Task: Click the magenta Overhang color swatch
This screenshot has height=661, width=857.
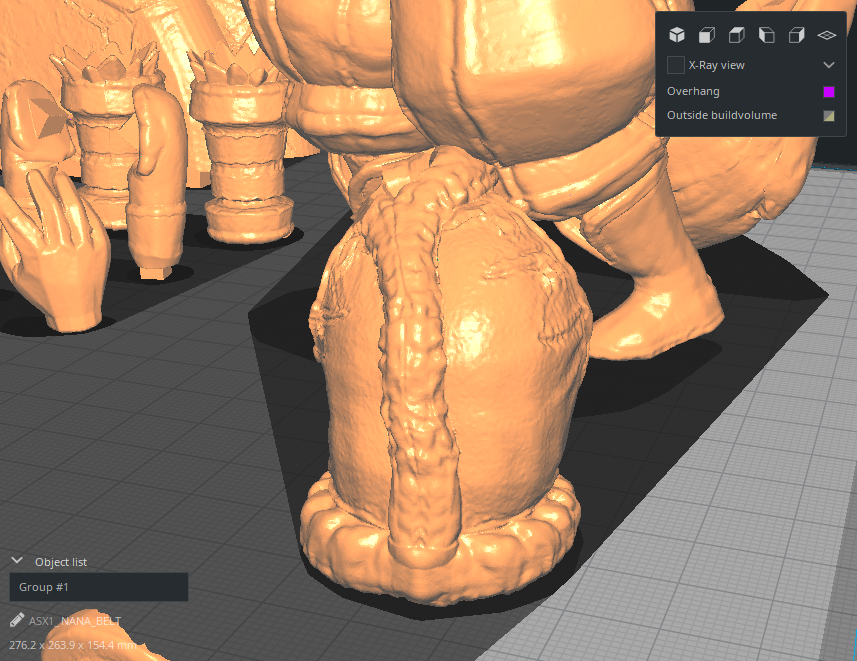Action: point(829,91)
